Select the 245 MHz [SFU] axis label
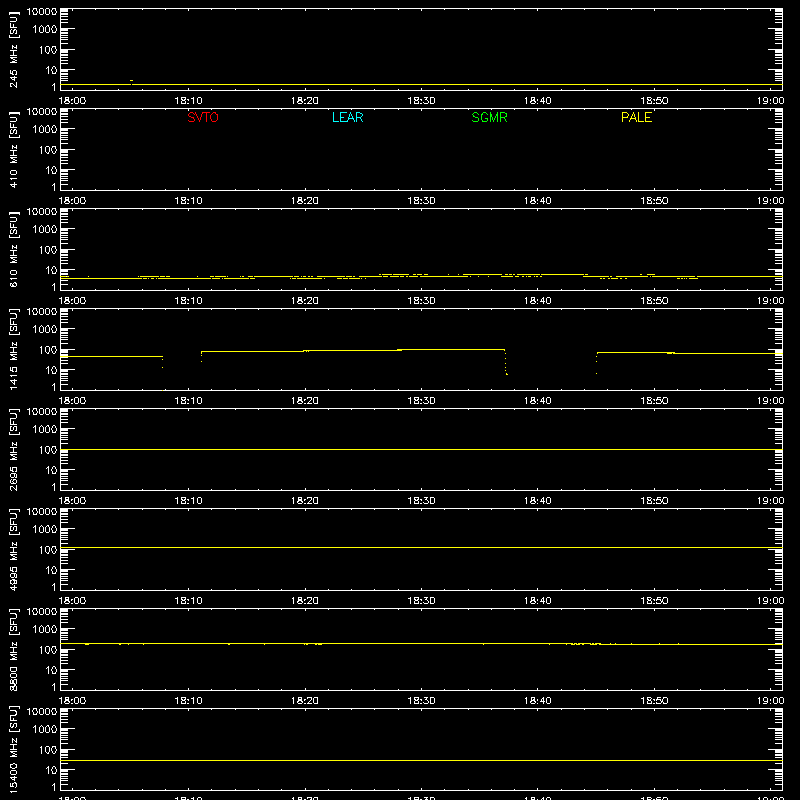The height and width of the screenshot is (800, 800). [x=14, y=49]
